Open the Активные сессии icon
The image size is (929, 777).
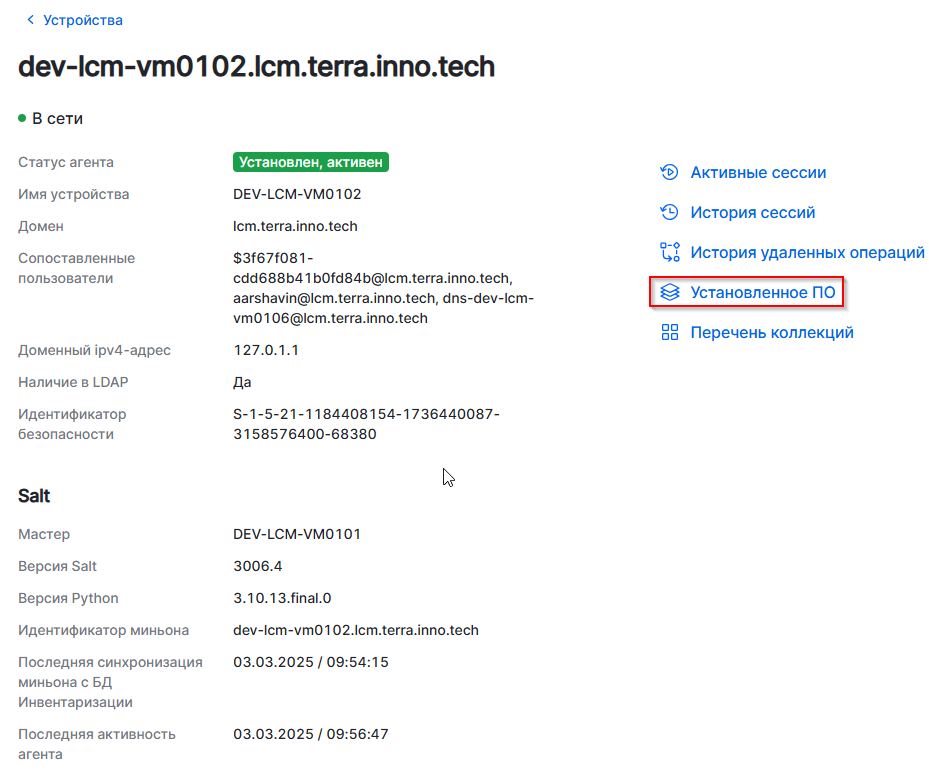click(x=670, y=172)
